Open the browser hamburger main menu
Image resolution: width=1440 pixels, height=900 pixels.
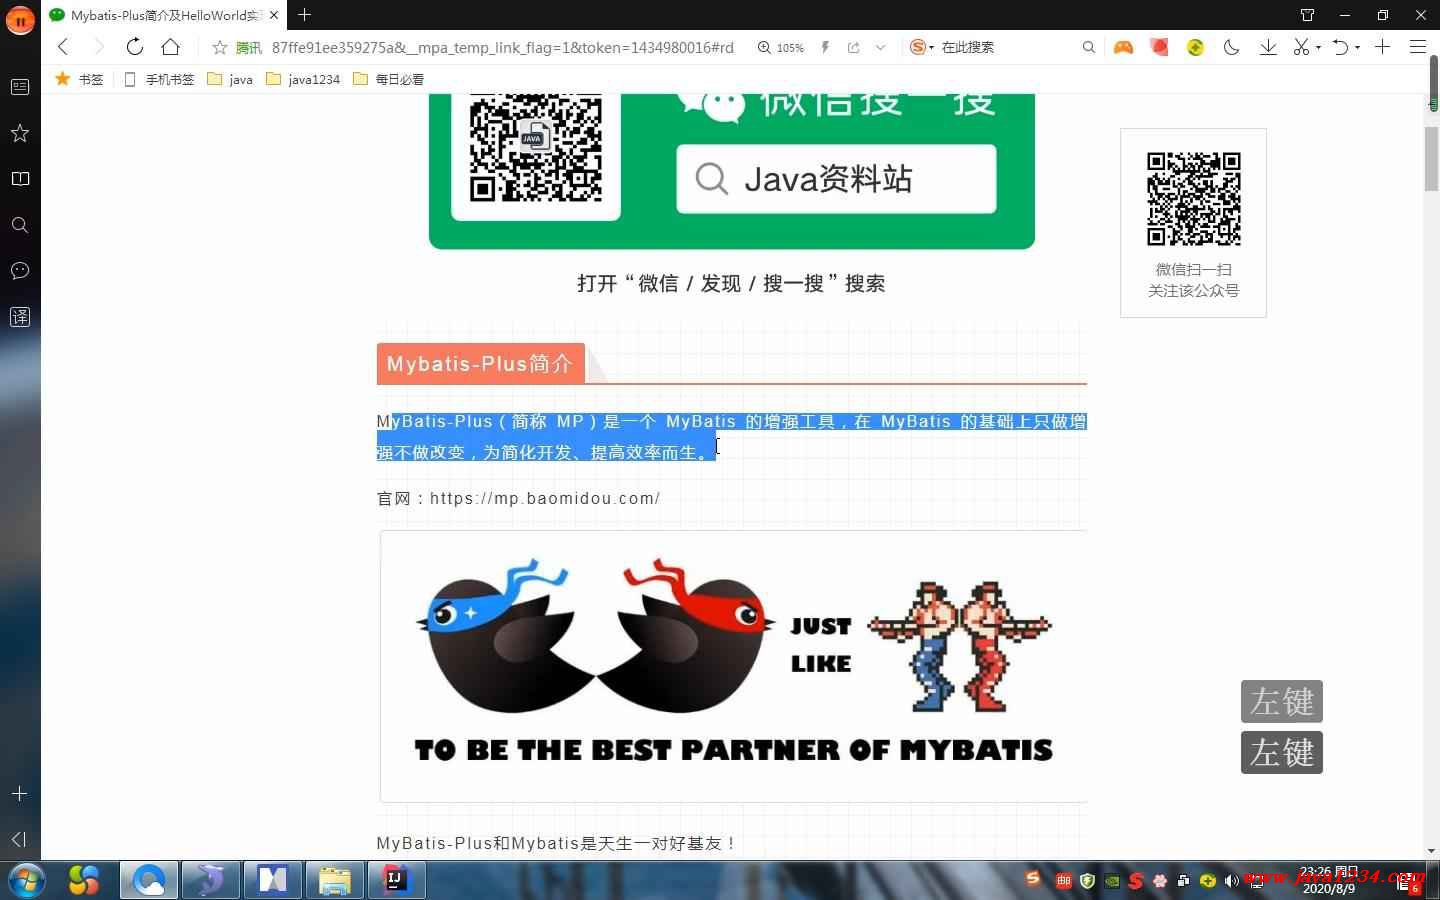(x=1418, y=47)
